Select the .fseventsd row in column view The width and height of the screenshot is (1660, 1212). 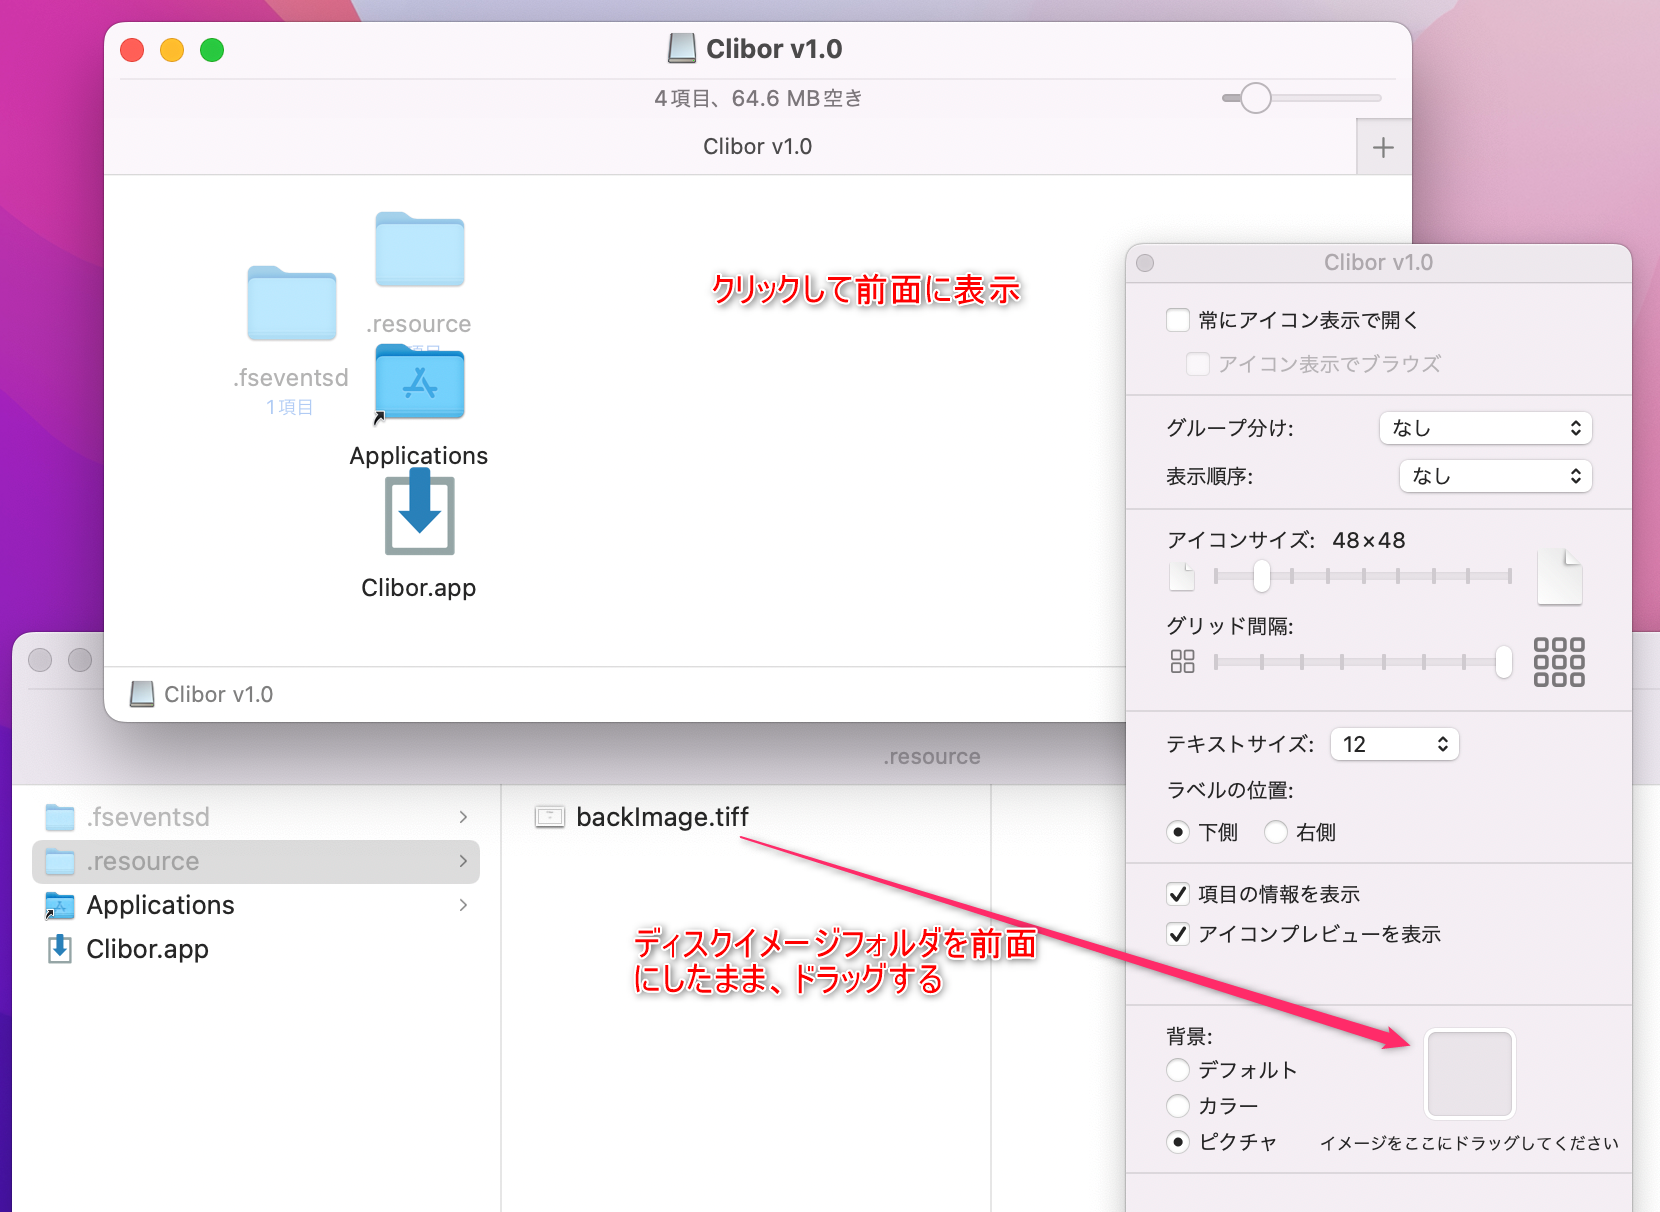tap(256, 817)
